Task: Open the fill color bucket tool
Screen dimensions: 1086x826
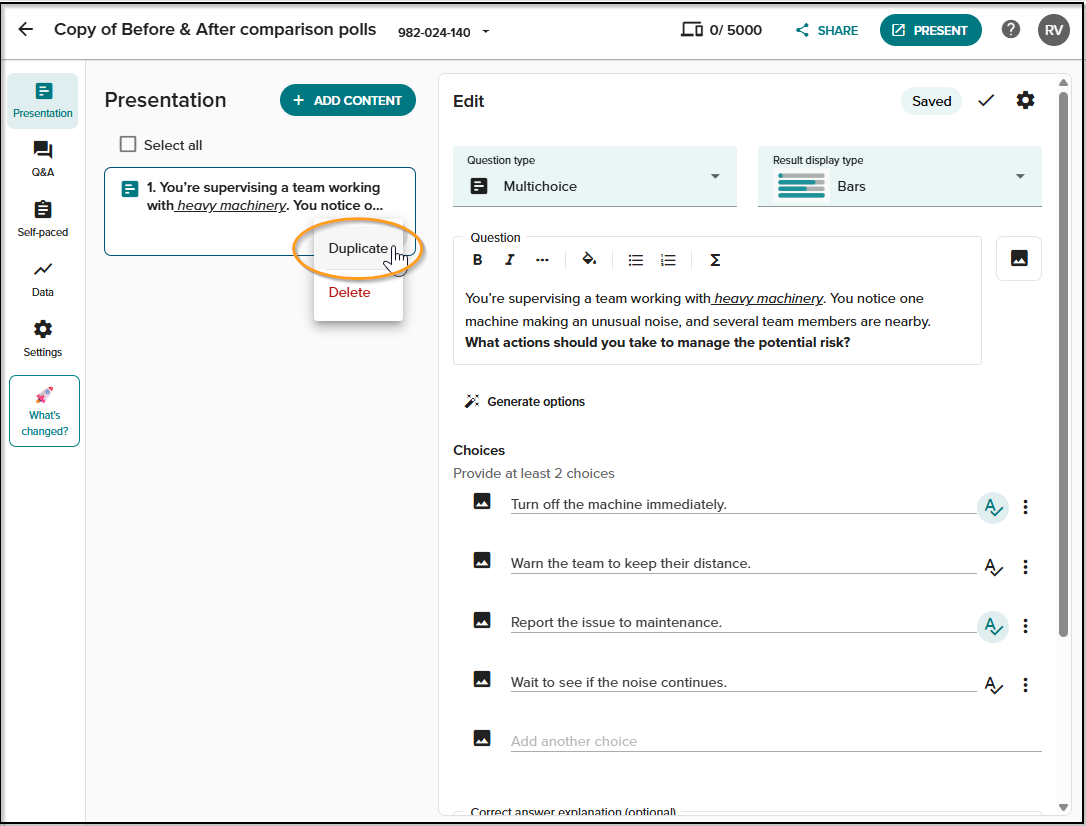Action: coord(589,260)
